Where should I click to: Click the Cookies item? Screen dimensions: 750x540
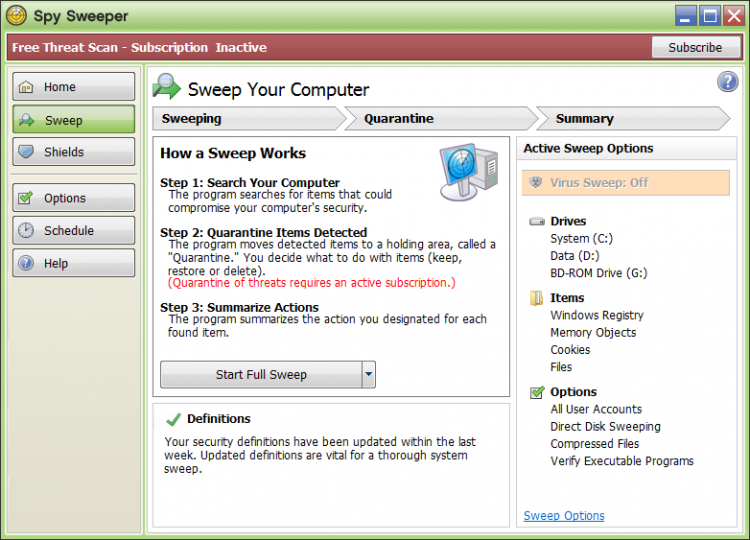tap(570, 350)
